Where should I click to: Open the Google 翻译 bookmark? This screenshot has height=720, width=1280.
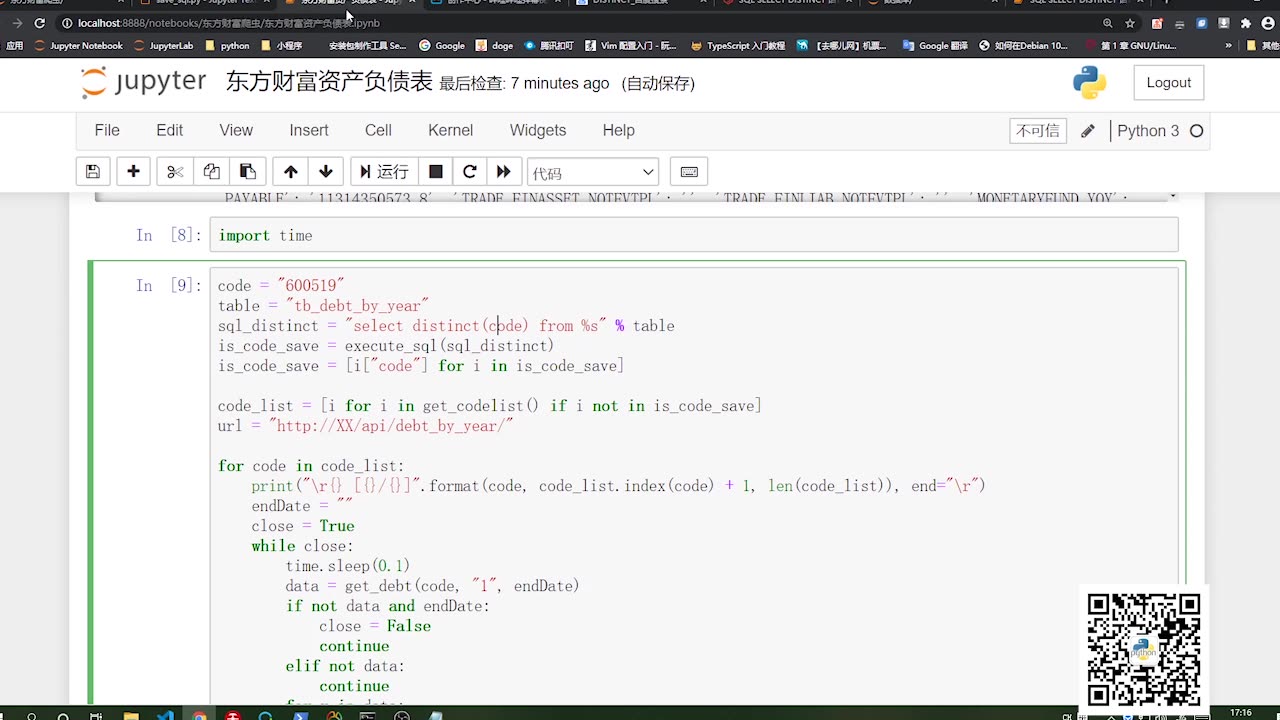936,46
